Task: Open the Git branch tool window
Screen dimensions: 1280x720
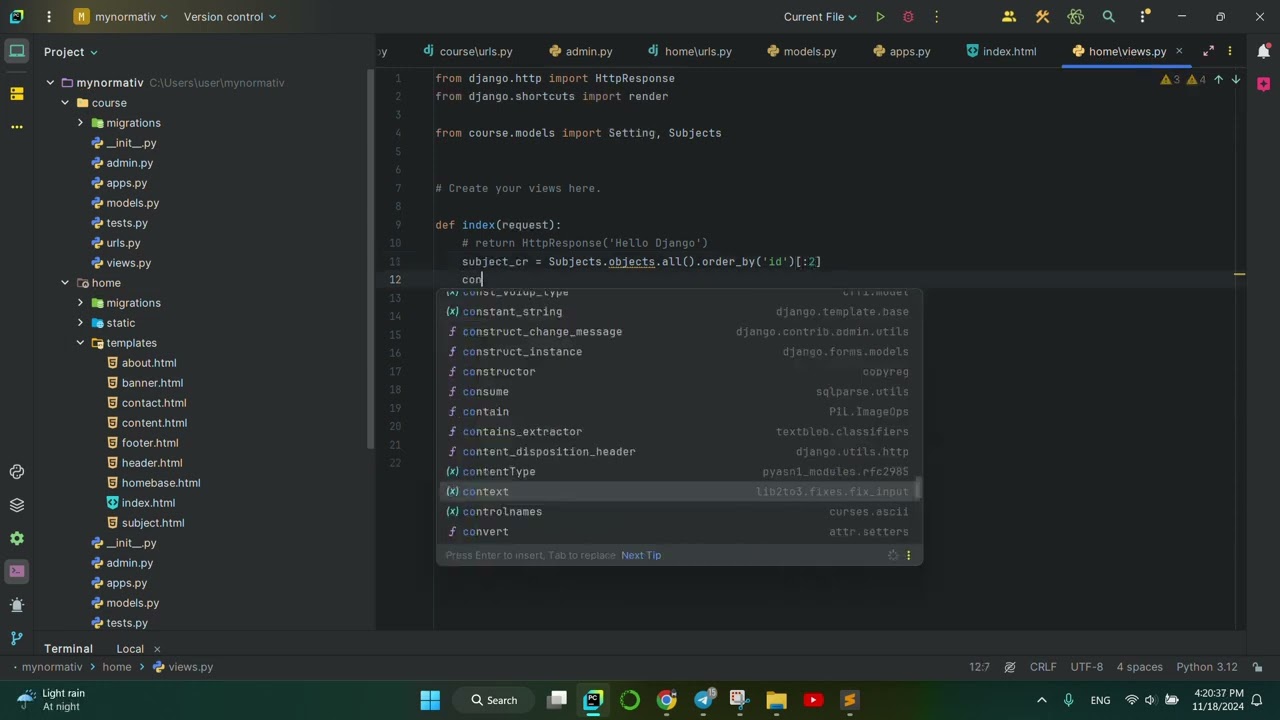Action: point(17,638)
